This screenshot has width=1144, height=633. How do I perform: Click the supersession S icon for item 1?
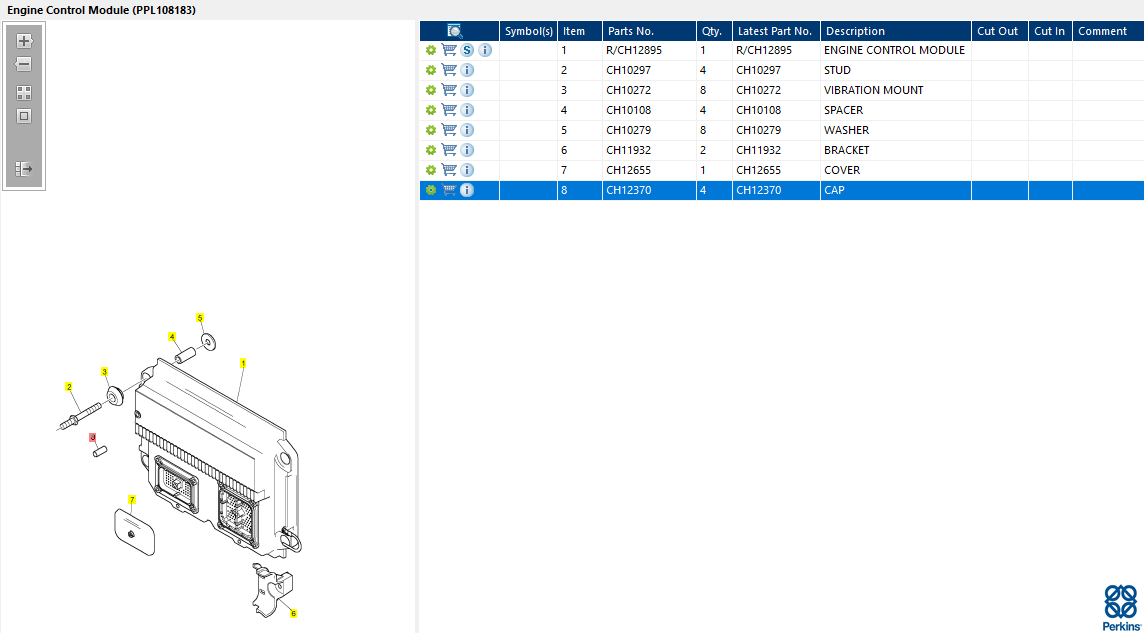tap(467, 50)
